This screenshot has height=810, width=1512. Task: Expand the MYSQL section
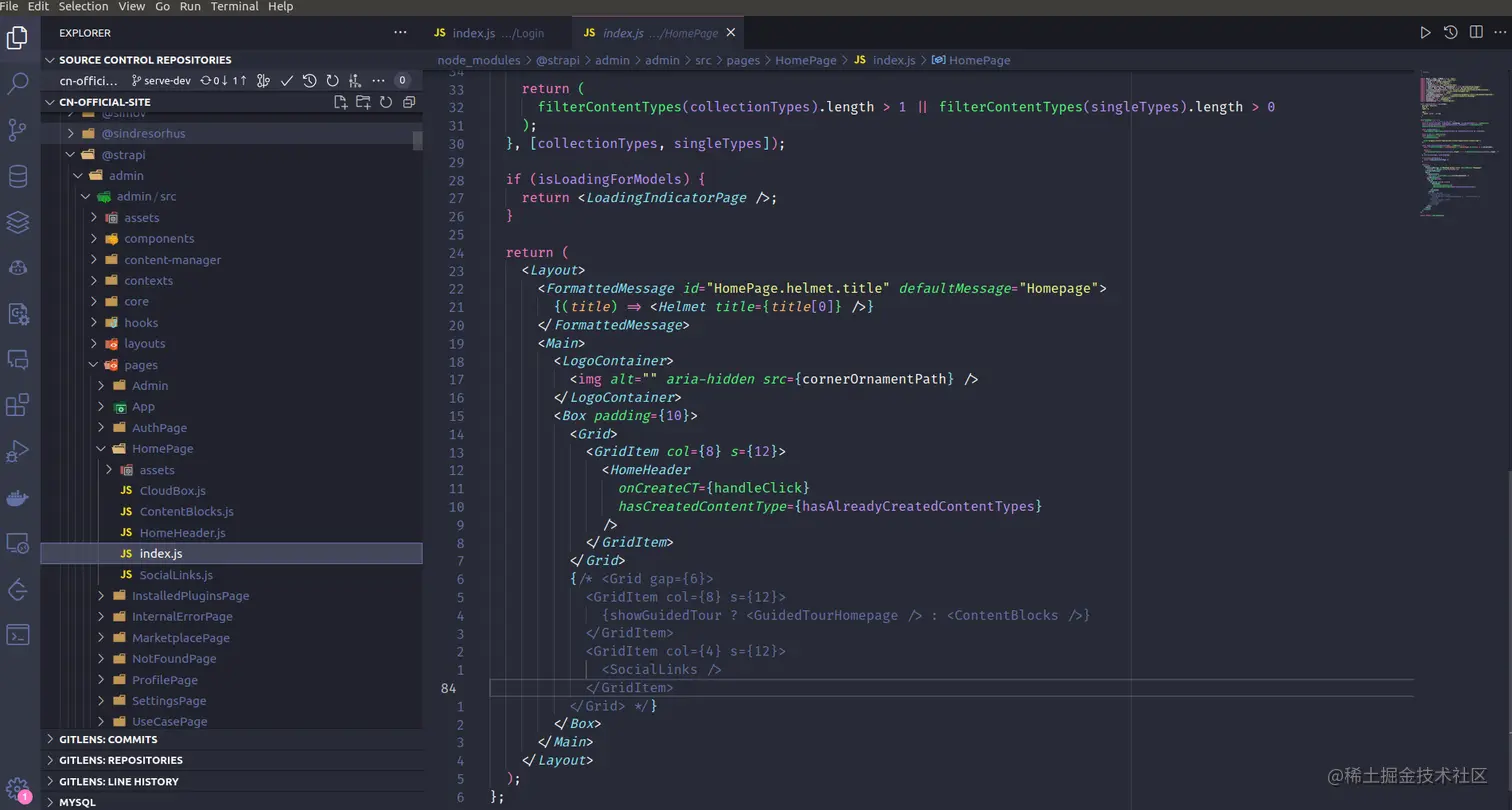point(231,802)
